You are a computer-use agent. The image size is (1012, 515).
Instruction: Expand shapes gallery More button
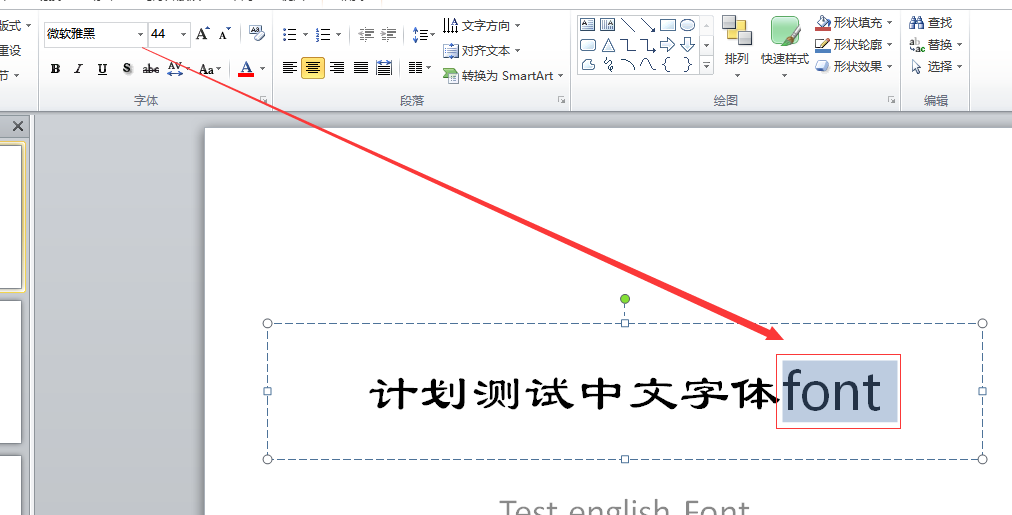(x=706, y=65)
